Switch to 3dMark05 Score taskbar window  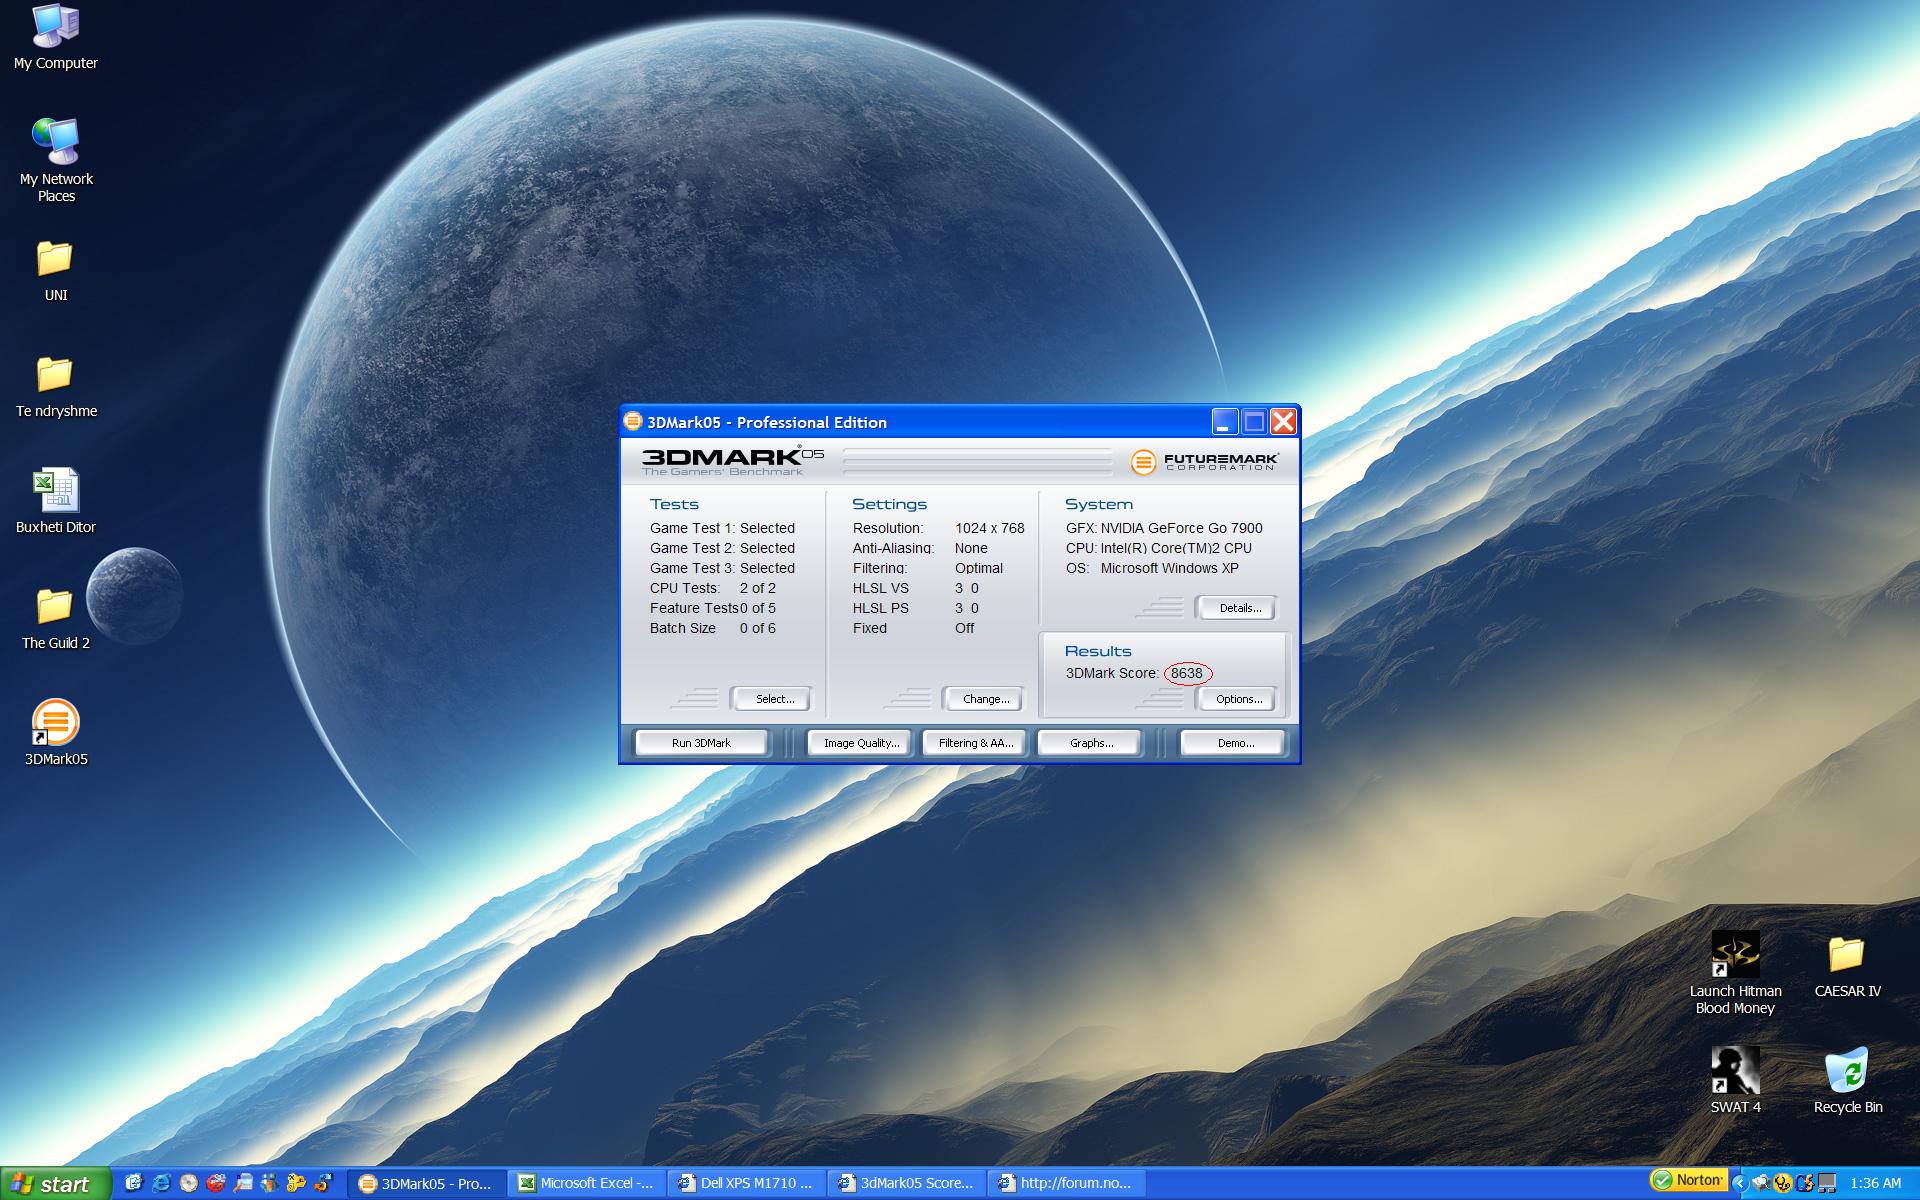tap(907, 1184)
